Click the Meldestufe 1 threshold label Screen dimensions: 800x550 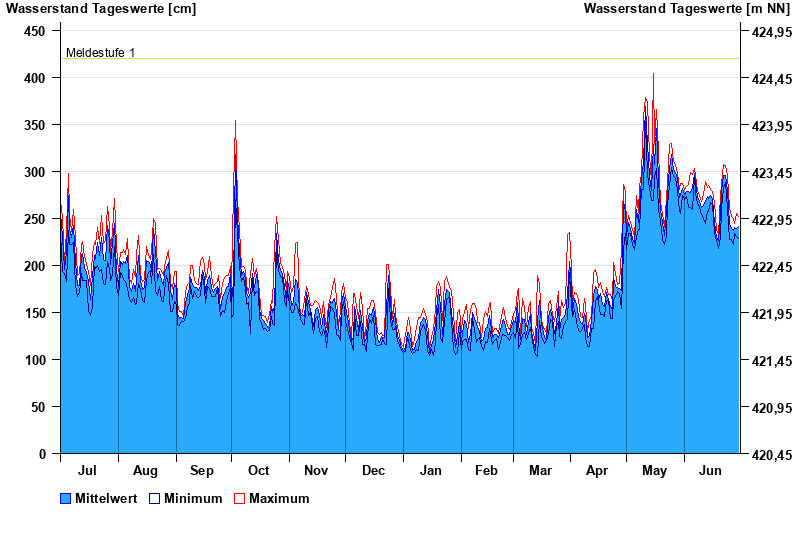click(x=100, y=52)
